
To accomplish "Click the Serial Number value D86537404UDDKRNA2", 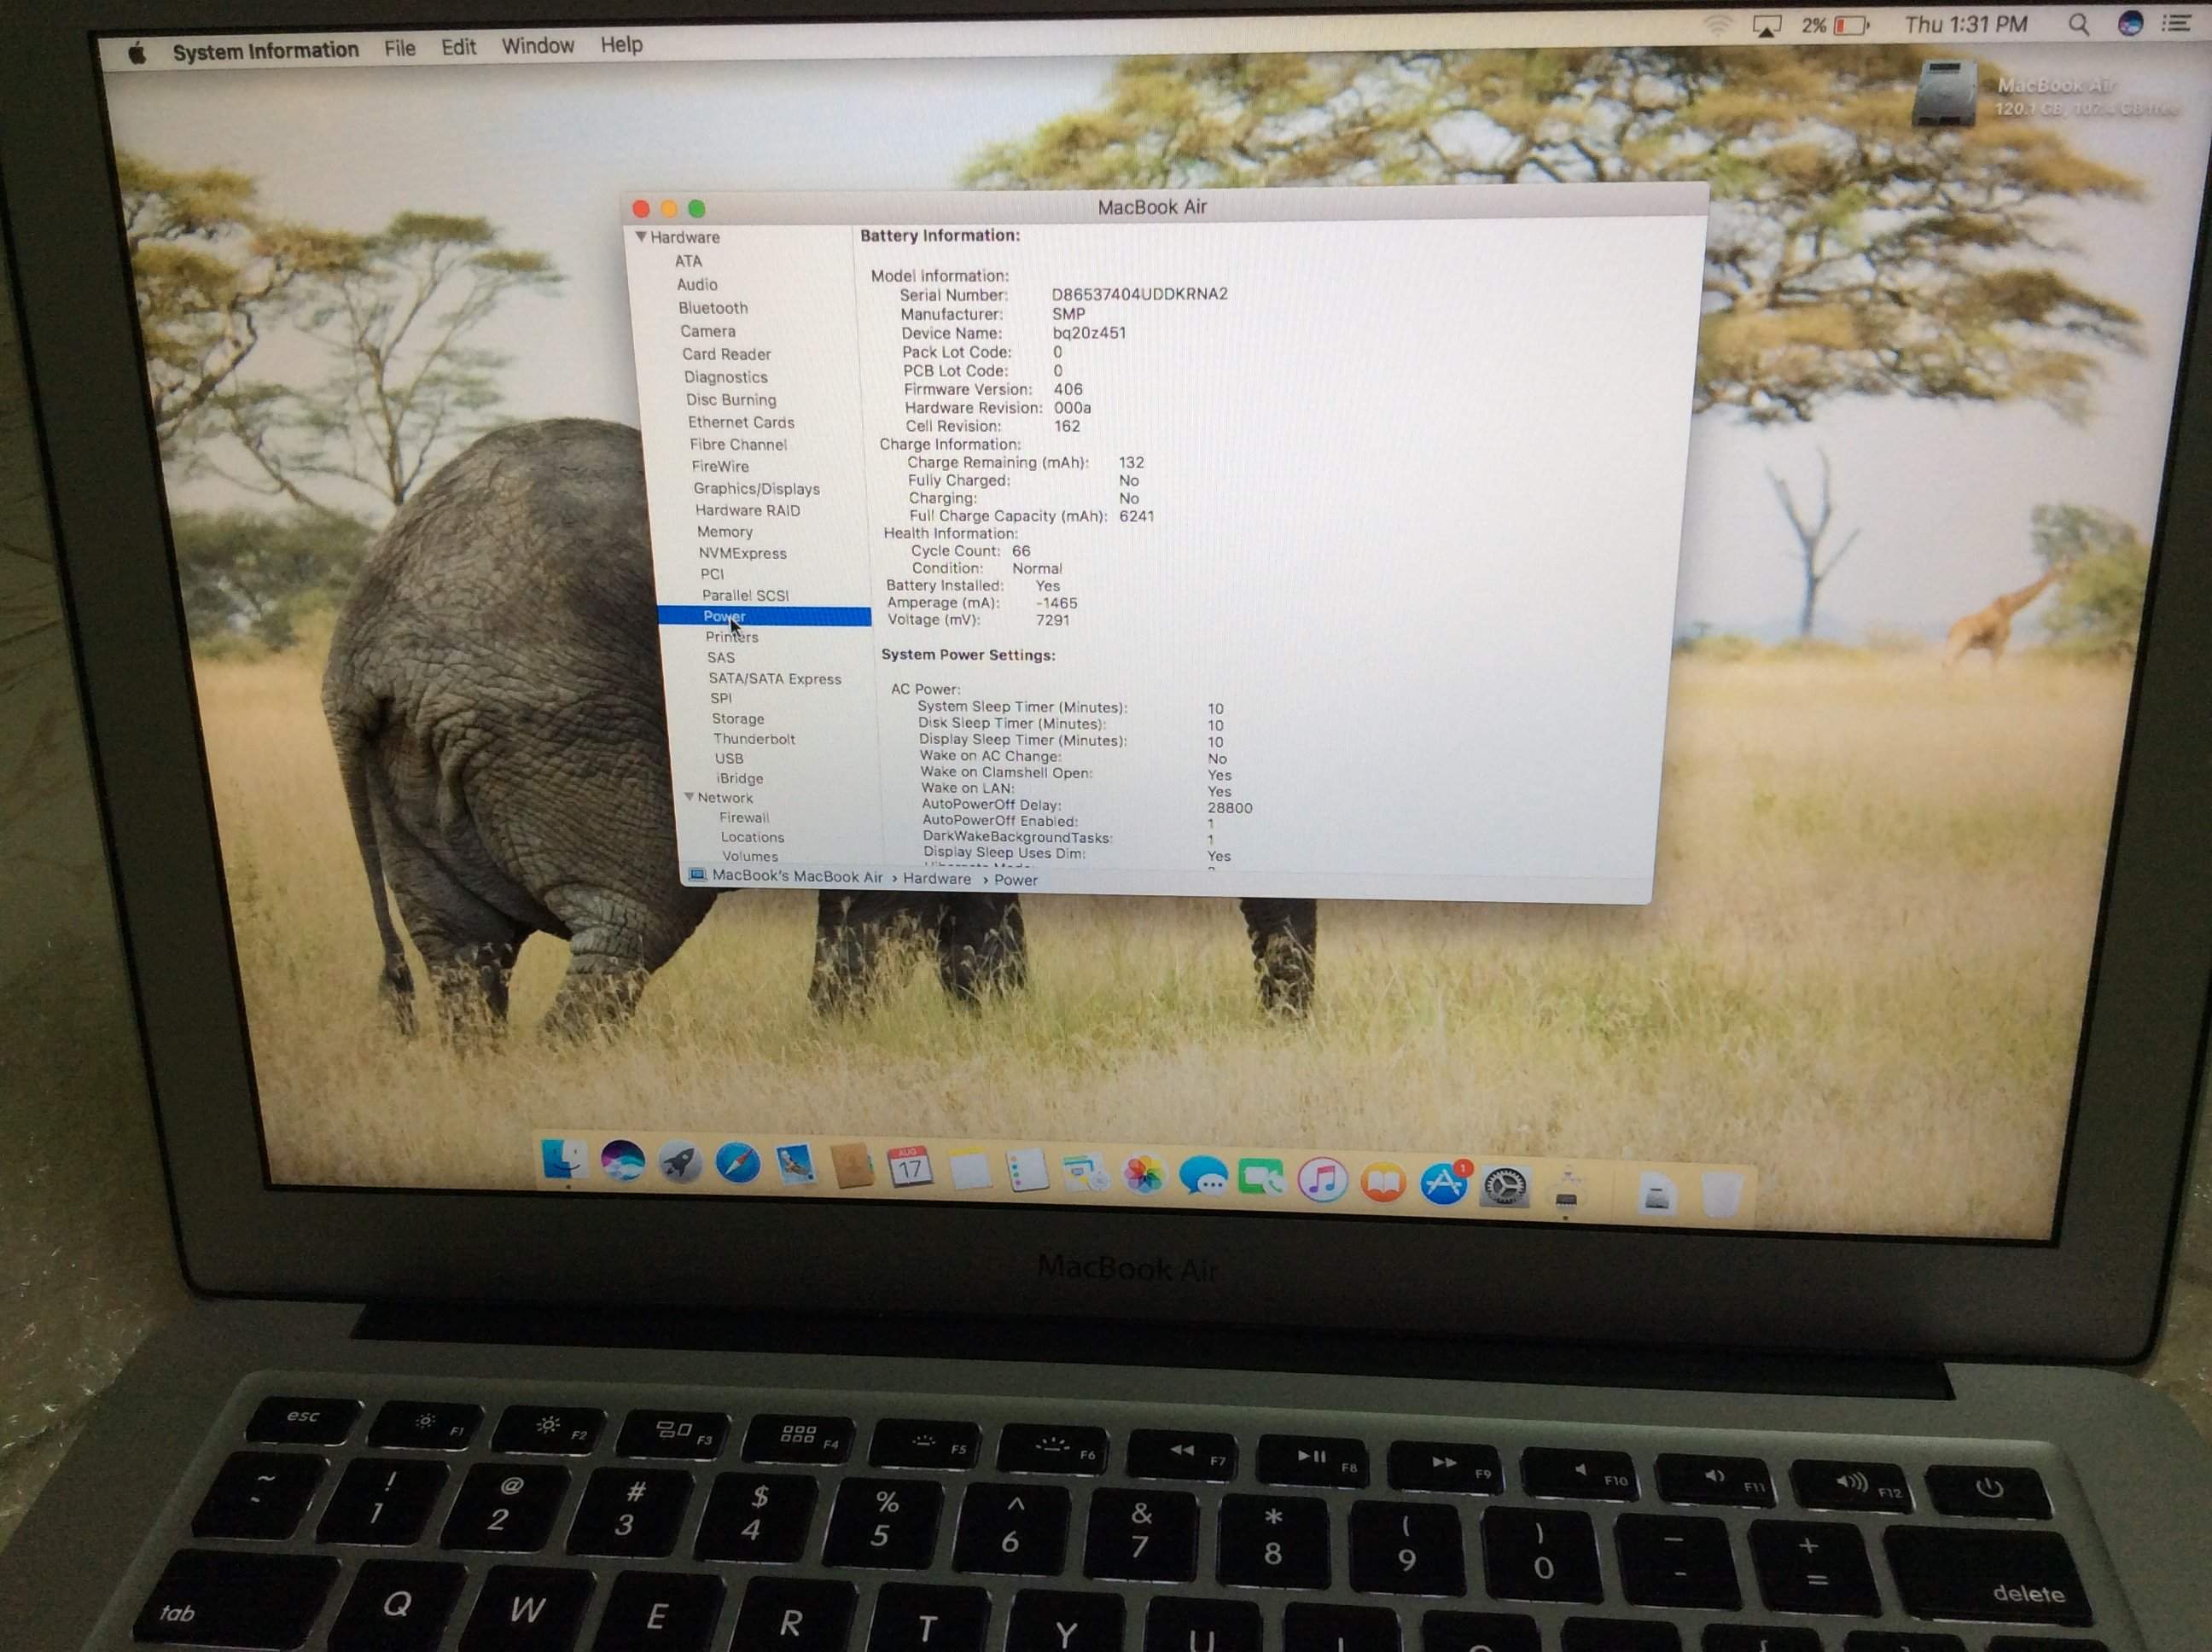I will (x=1139, y=293).
